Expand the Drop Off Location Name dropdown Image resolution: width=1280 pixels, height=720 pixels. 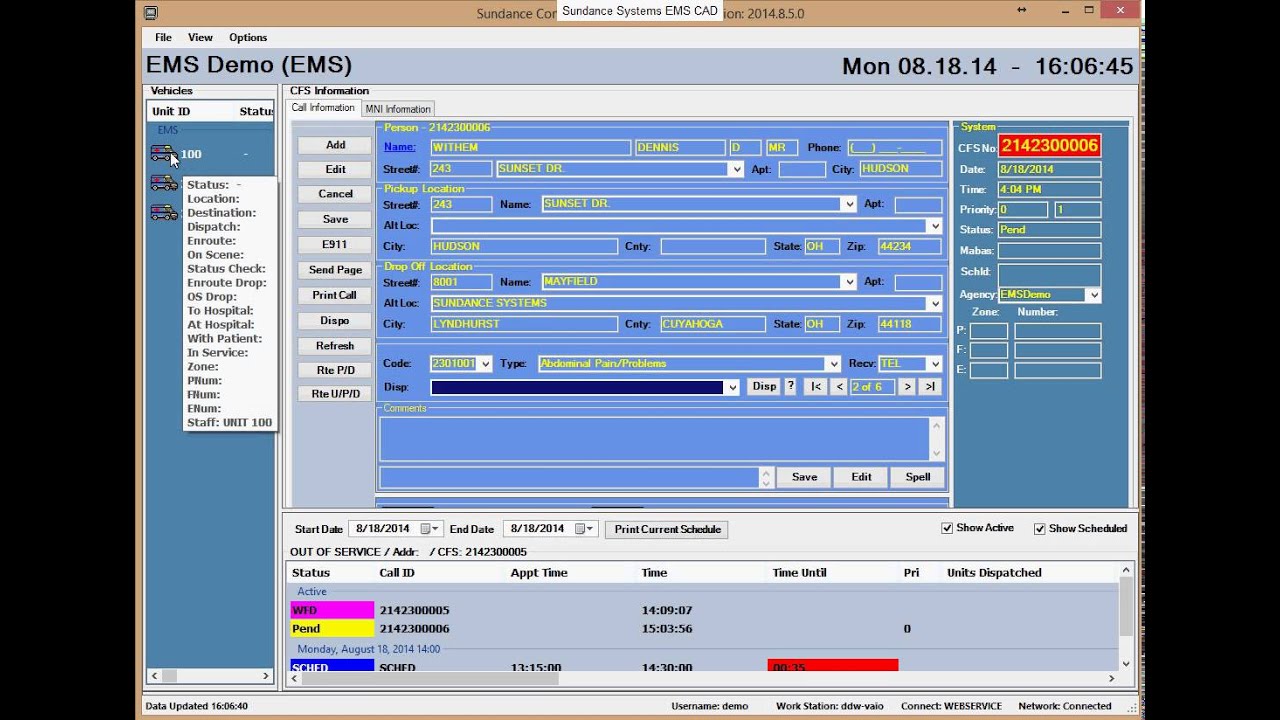[x=849, y=282]
